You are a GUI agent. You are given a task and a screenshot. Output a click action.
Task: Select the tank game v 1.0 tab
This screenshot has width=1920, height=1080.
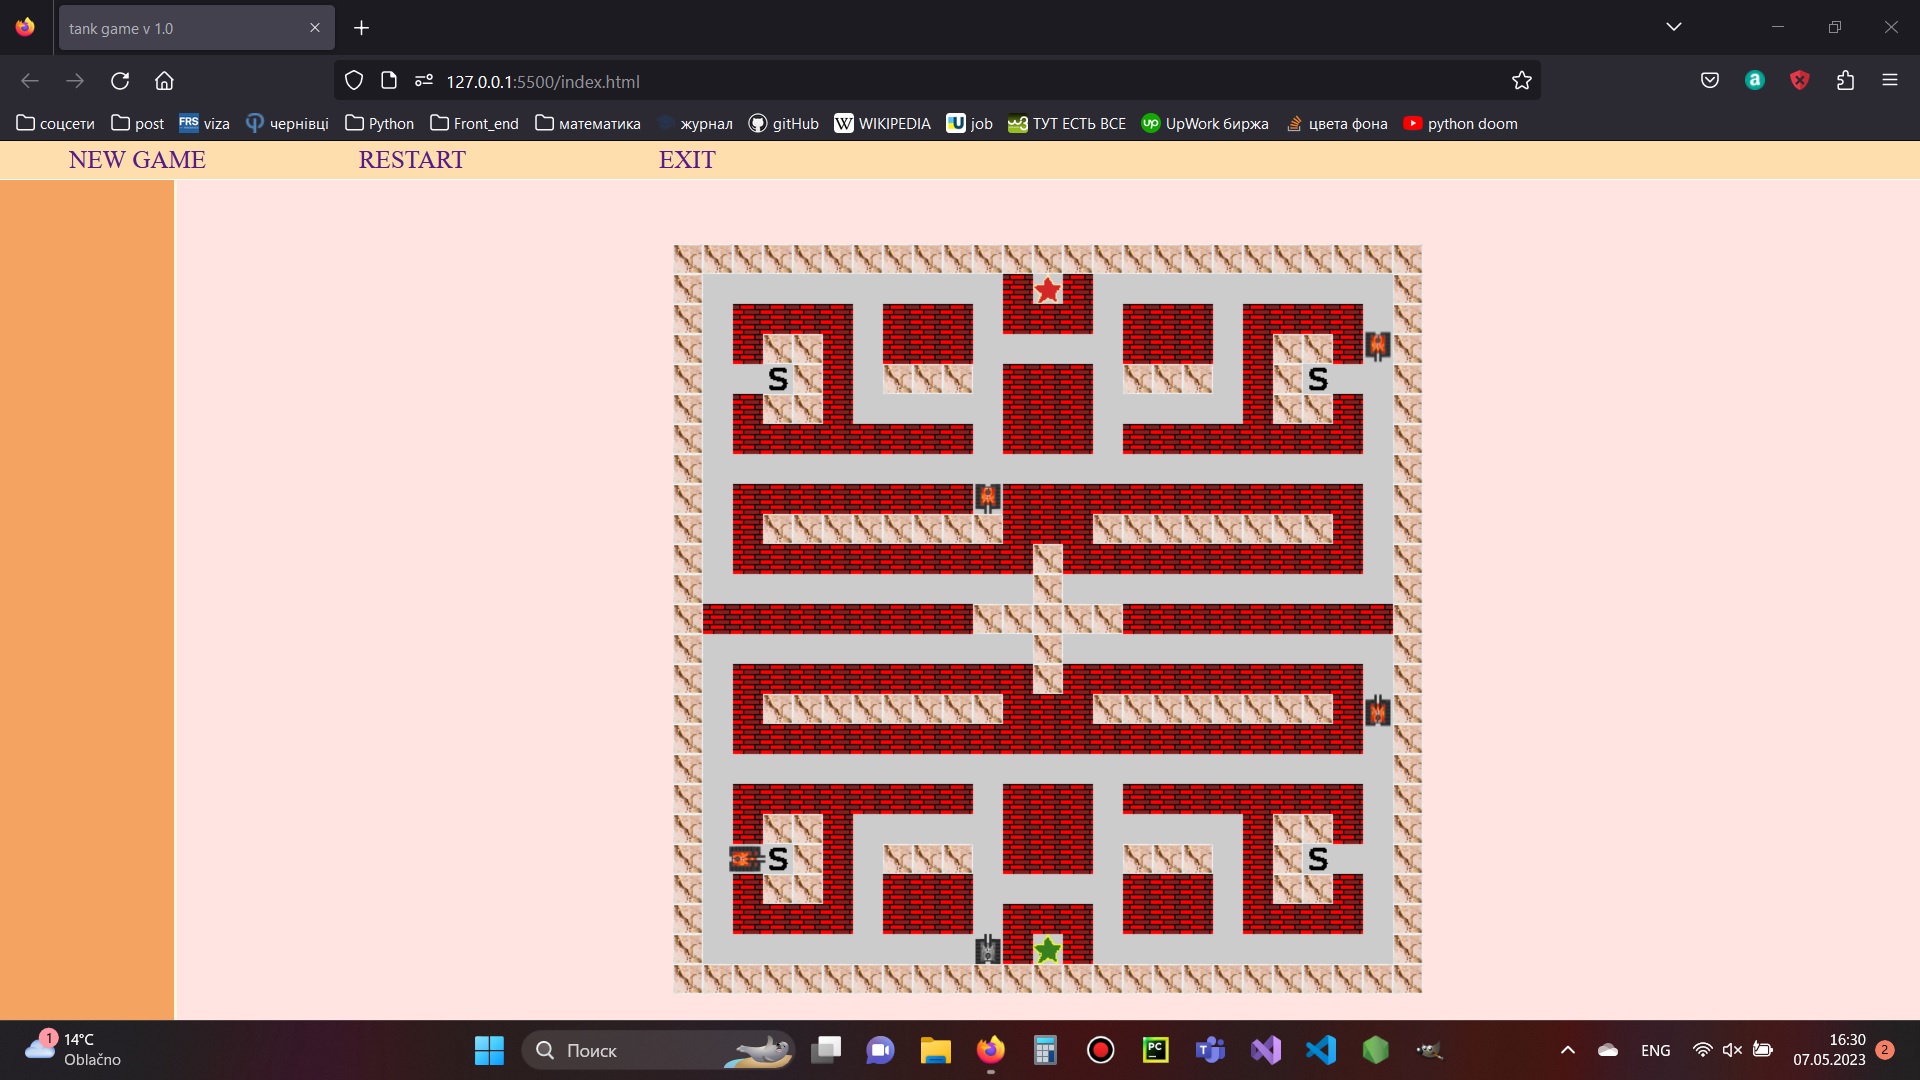tap(180, 28)
